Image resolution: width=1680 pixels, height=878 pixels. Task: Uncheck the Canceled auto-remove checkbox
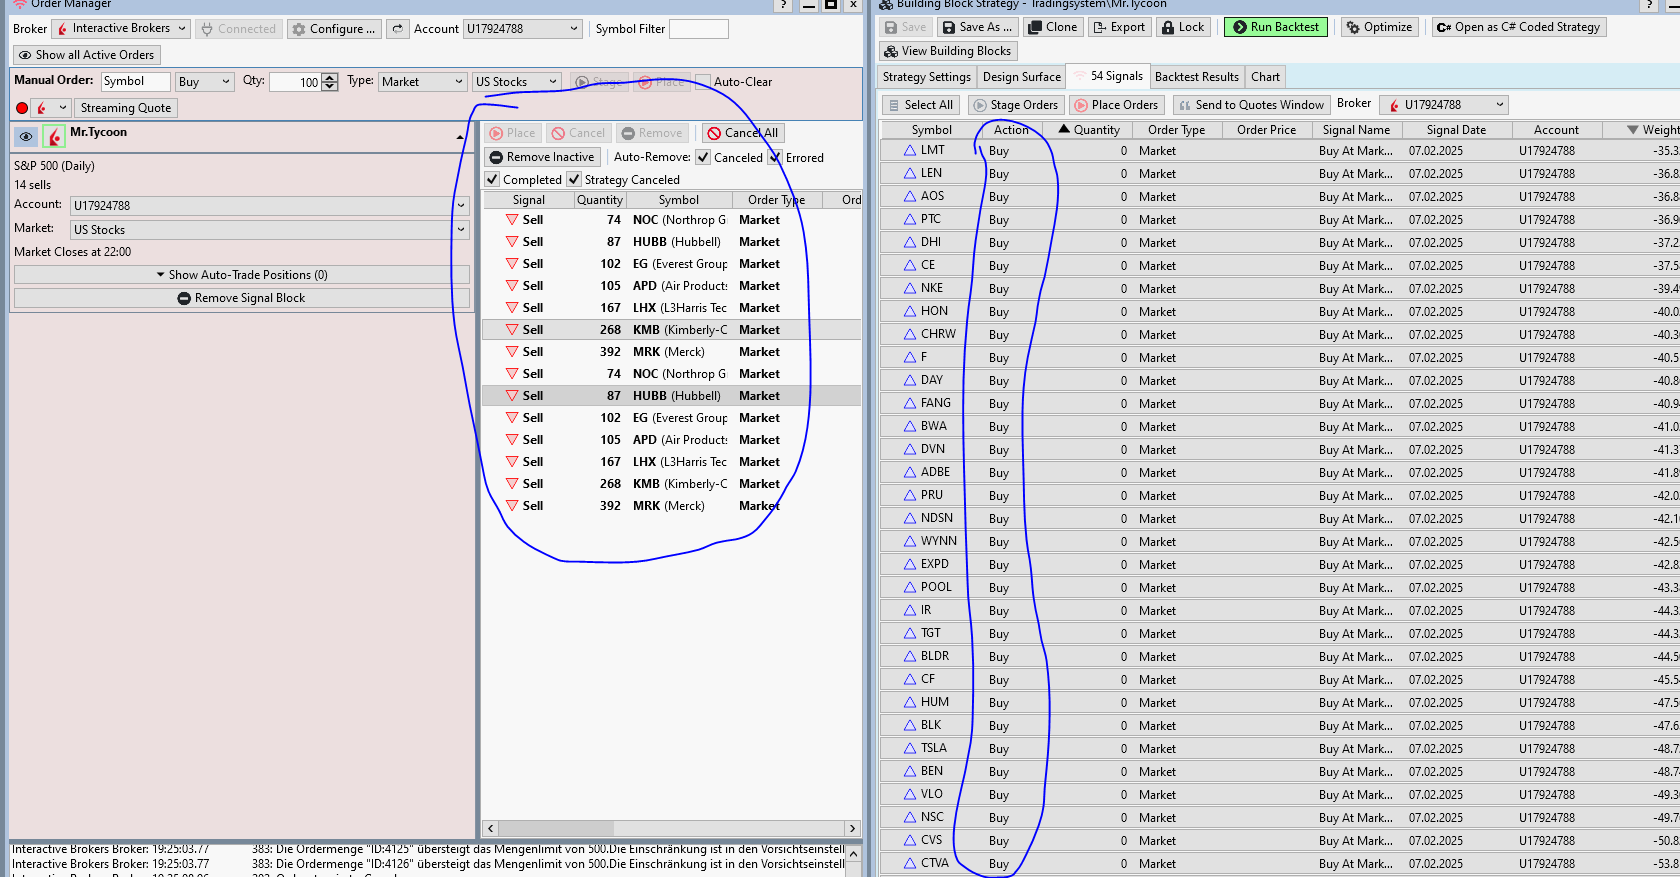(x=703, y=158)
